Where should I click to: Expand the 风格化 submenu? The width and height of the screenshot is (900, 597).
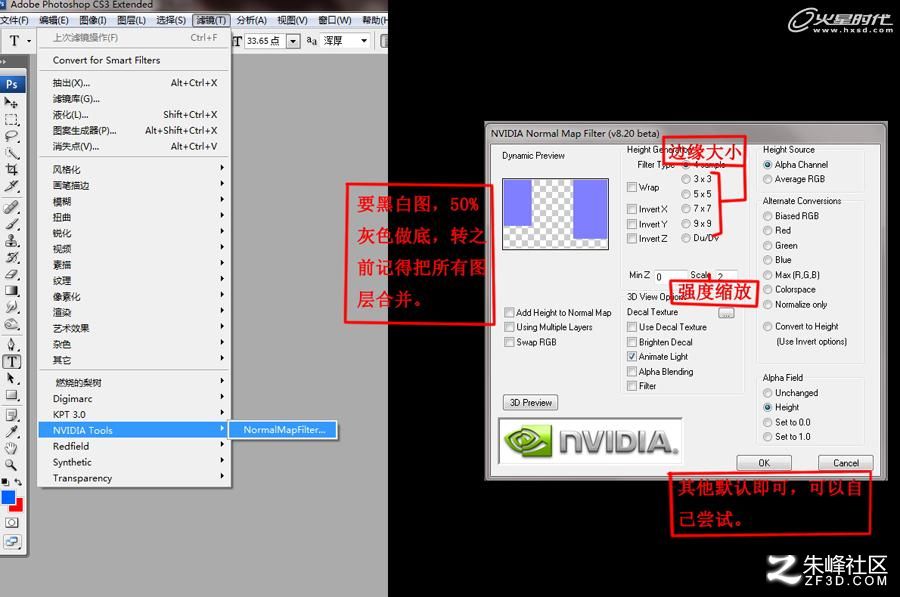pos(134,169)
